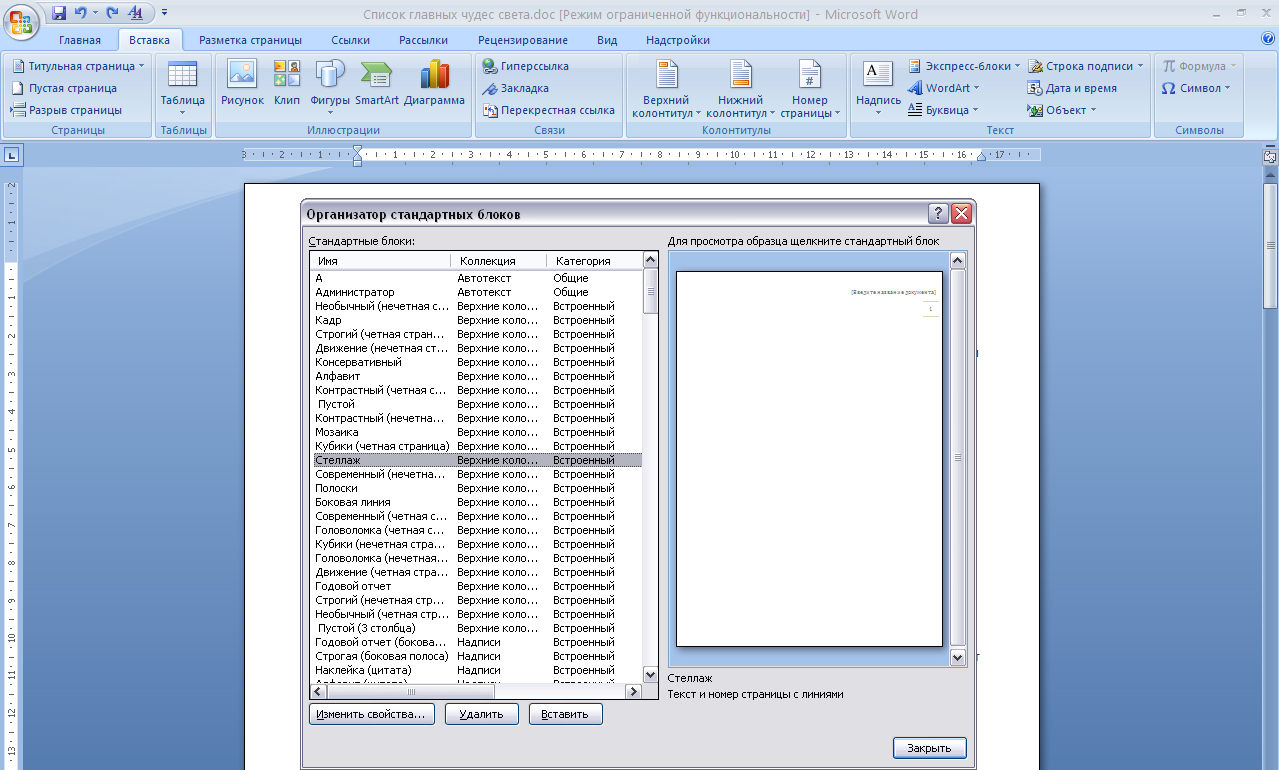Select the Мозаика building block
This screenshot has height=770, width=1279.
pyautogui.click(x=477, y=432)
